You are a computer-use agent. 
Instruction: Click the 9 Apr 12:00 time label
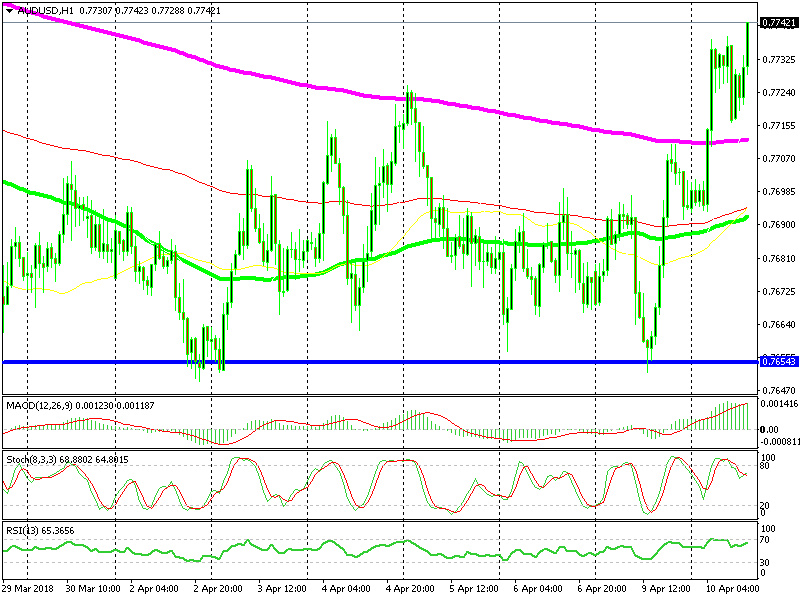point(666,588)
